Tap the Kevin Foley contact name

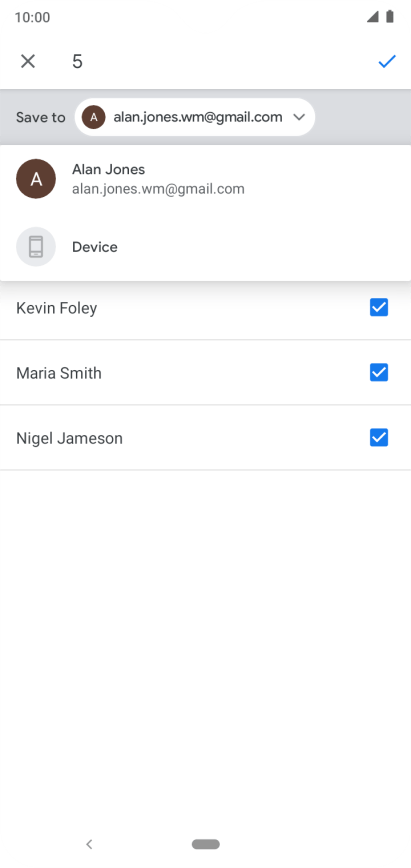(56, 308)
